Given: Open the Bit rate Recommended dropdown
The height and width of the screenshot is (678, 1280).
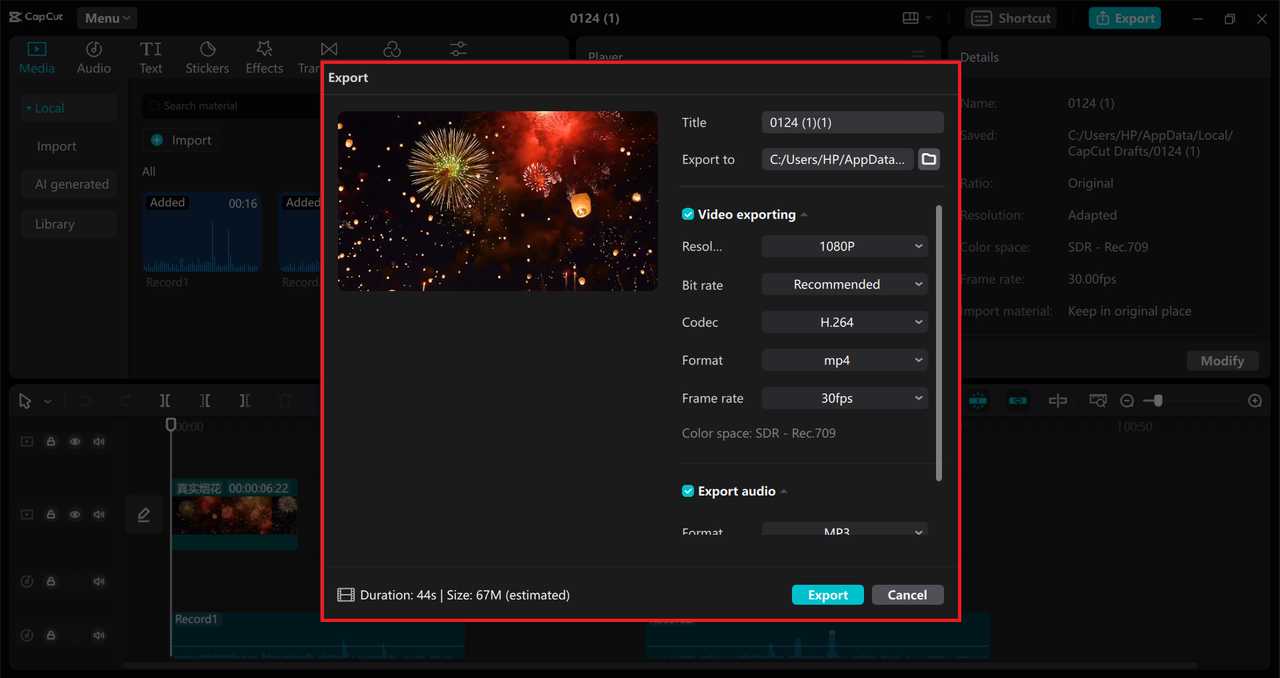Looking at the screenshot, I should coord(845,284).
